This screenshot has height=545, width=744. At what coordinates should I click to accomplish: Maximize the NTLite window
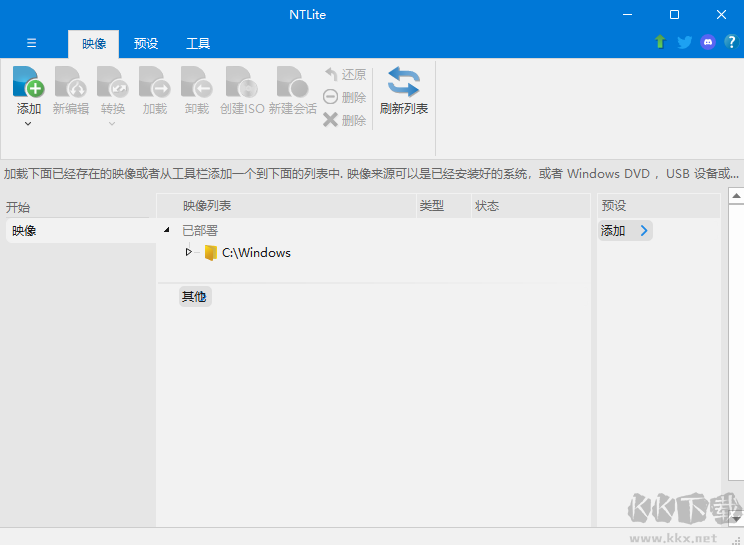pyautogui.click(x=674, y=15)
